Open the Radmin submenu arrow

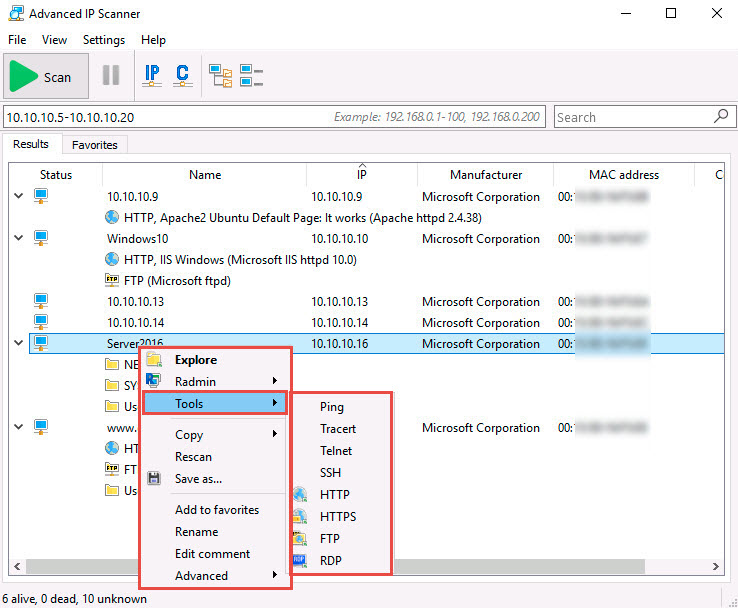275,381
